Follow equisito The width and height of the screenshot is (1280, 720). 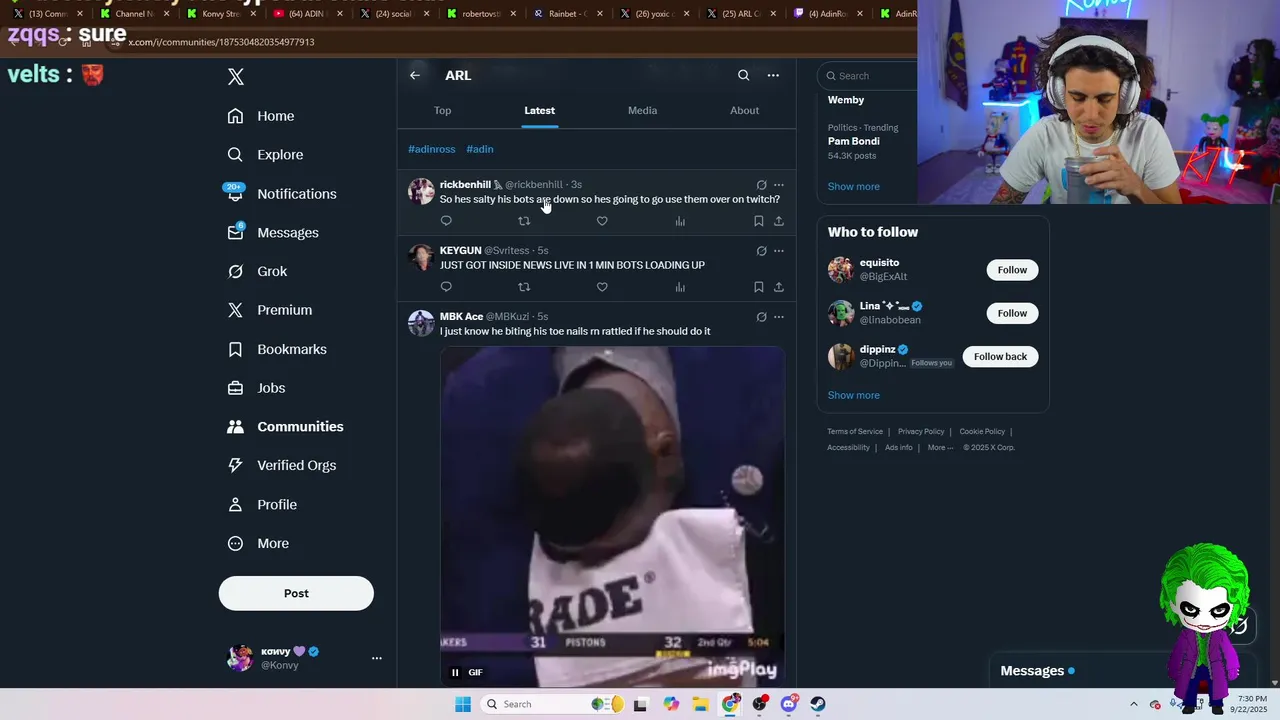coord(1012,270)
